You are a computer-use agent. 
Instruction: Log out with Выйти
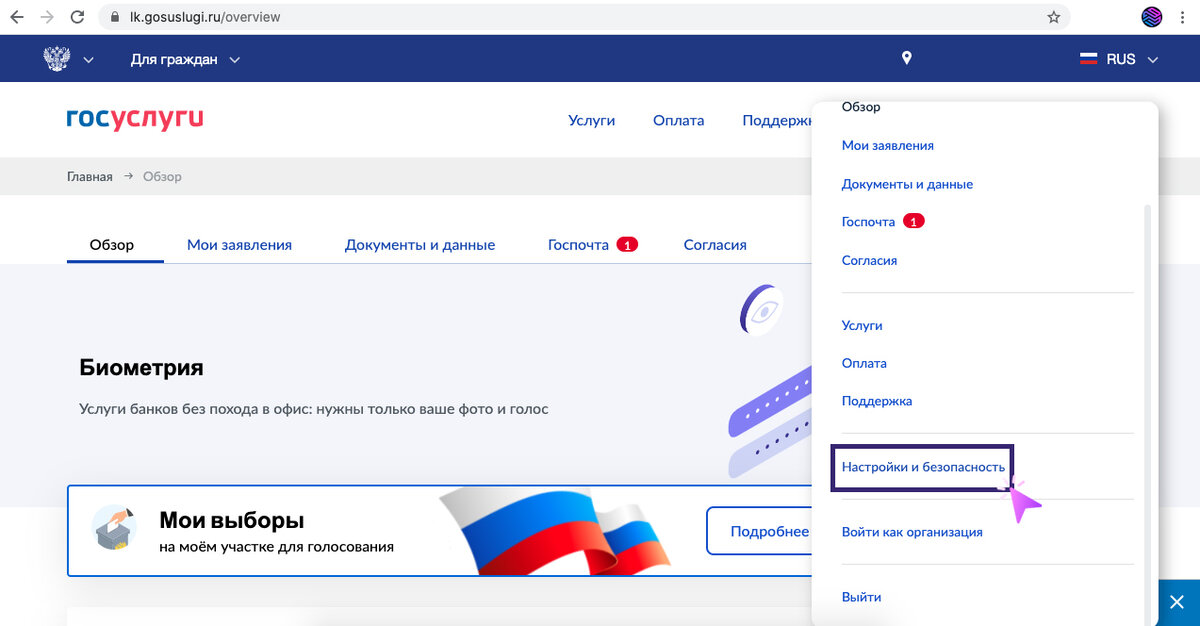click(x=861, y=597)
